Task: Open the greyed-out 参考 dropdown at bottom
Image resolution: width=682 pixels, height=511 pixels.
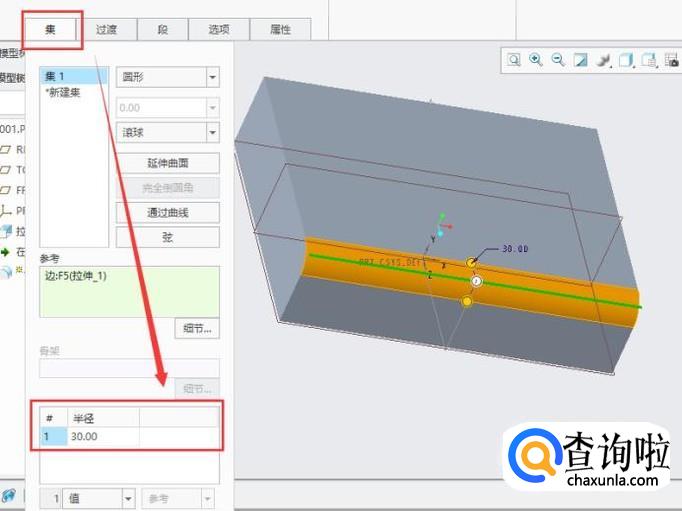Action: 208,498
